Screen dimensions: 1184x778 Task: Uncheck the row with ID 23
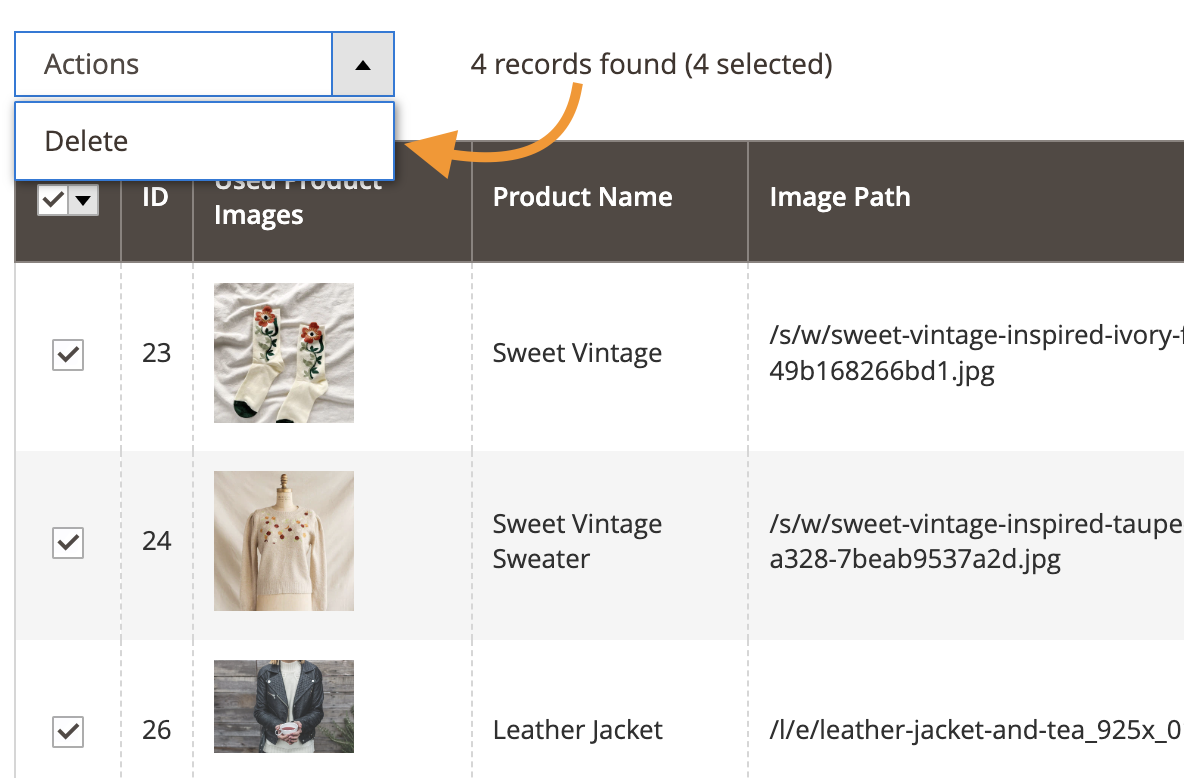[x=68, y=354]
